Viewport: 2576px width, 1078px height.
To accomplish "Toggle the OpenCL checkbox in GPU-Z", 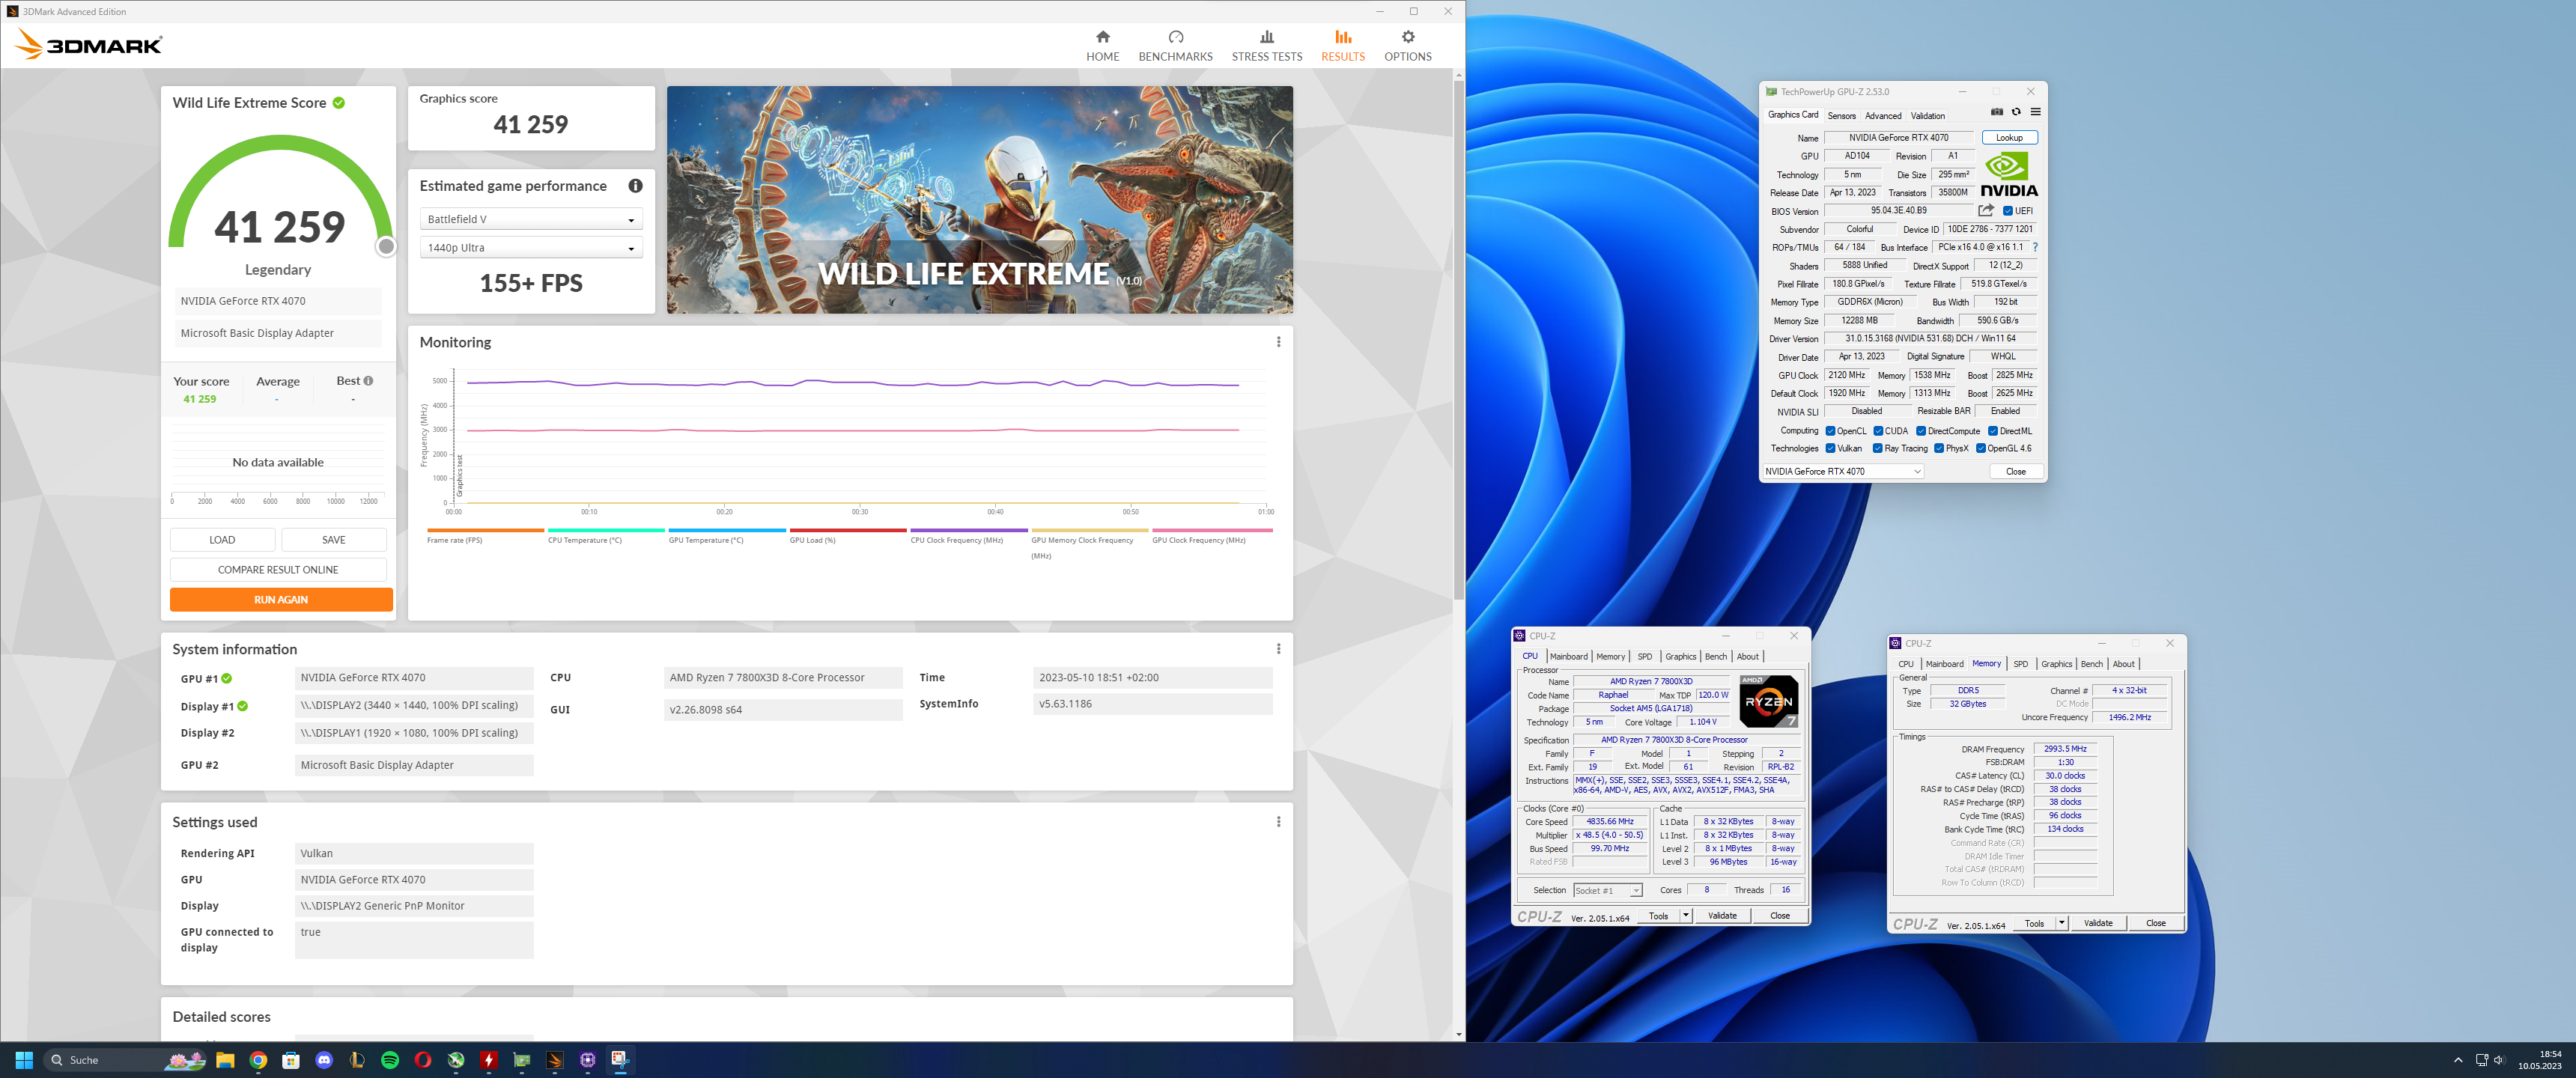I will pyautogui.click(x=1830, y=431).
